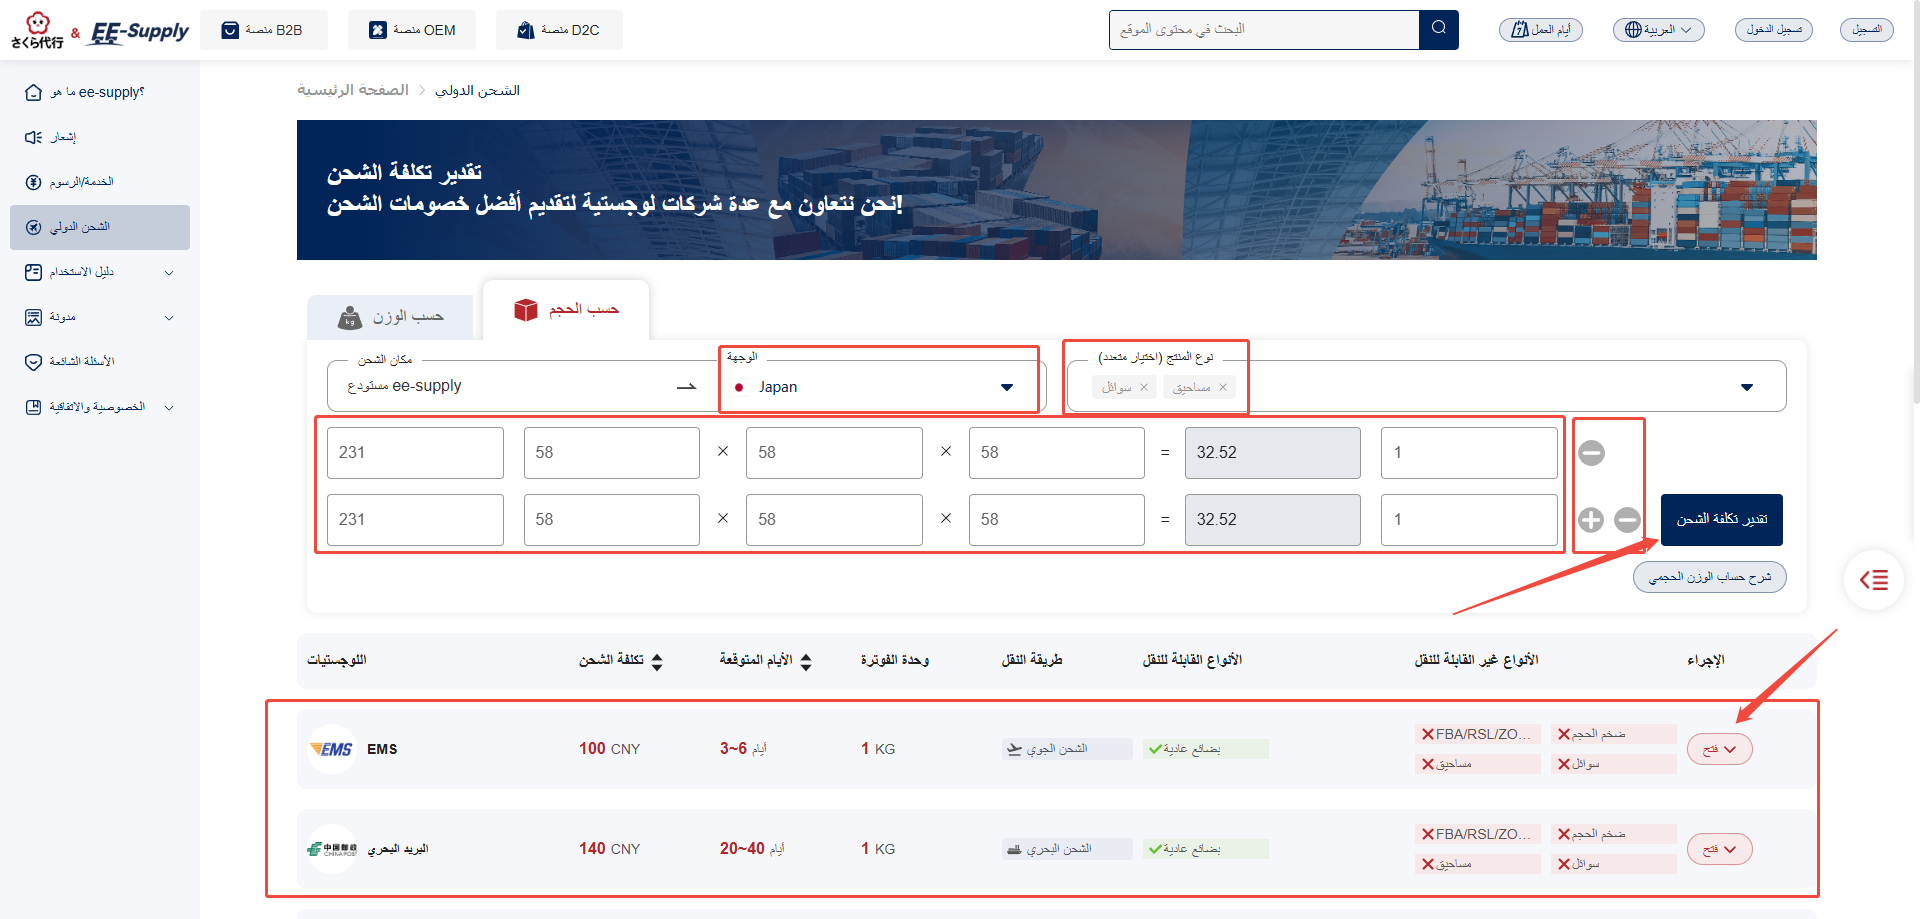Click the floating red menu list icon
The width and height of the screenshot is (1920, 919).
click(x=1874, y=580)
